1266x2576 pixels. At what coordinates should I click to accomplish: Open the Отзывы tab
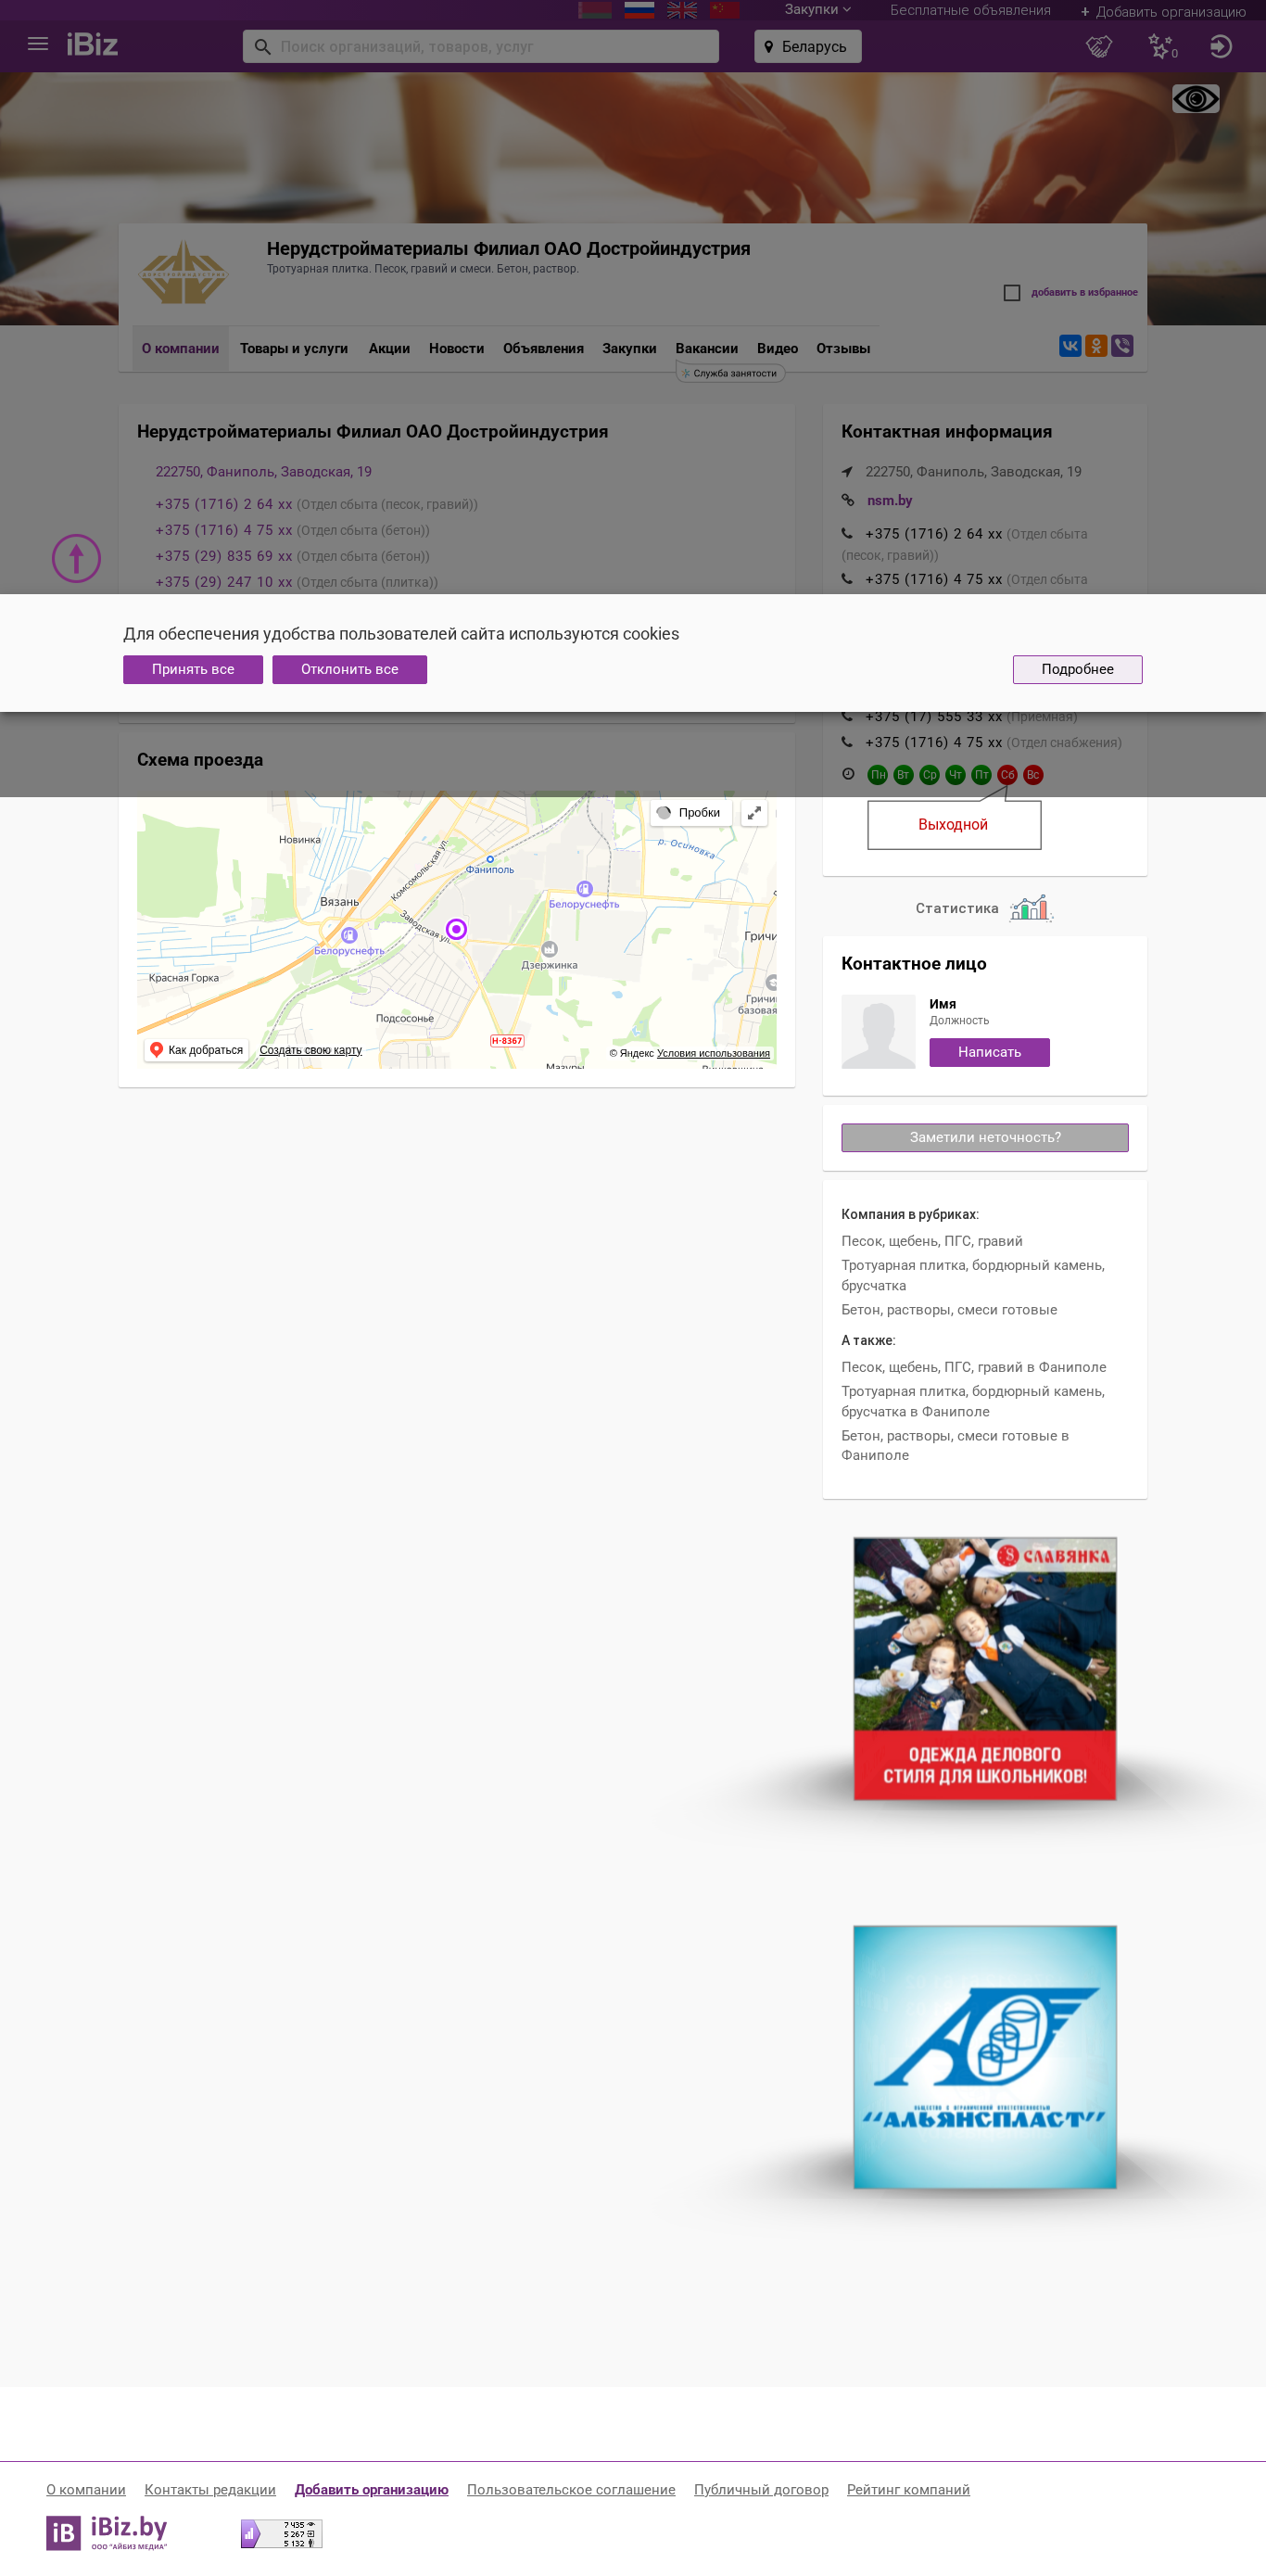(842, 348)
